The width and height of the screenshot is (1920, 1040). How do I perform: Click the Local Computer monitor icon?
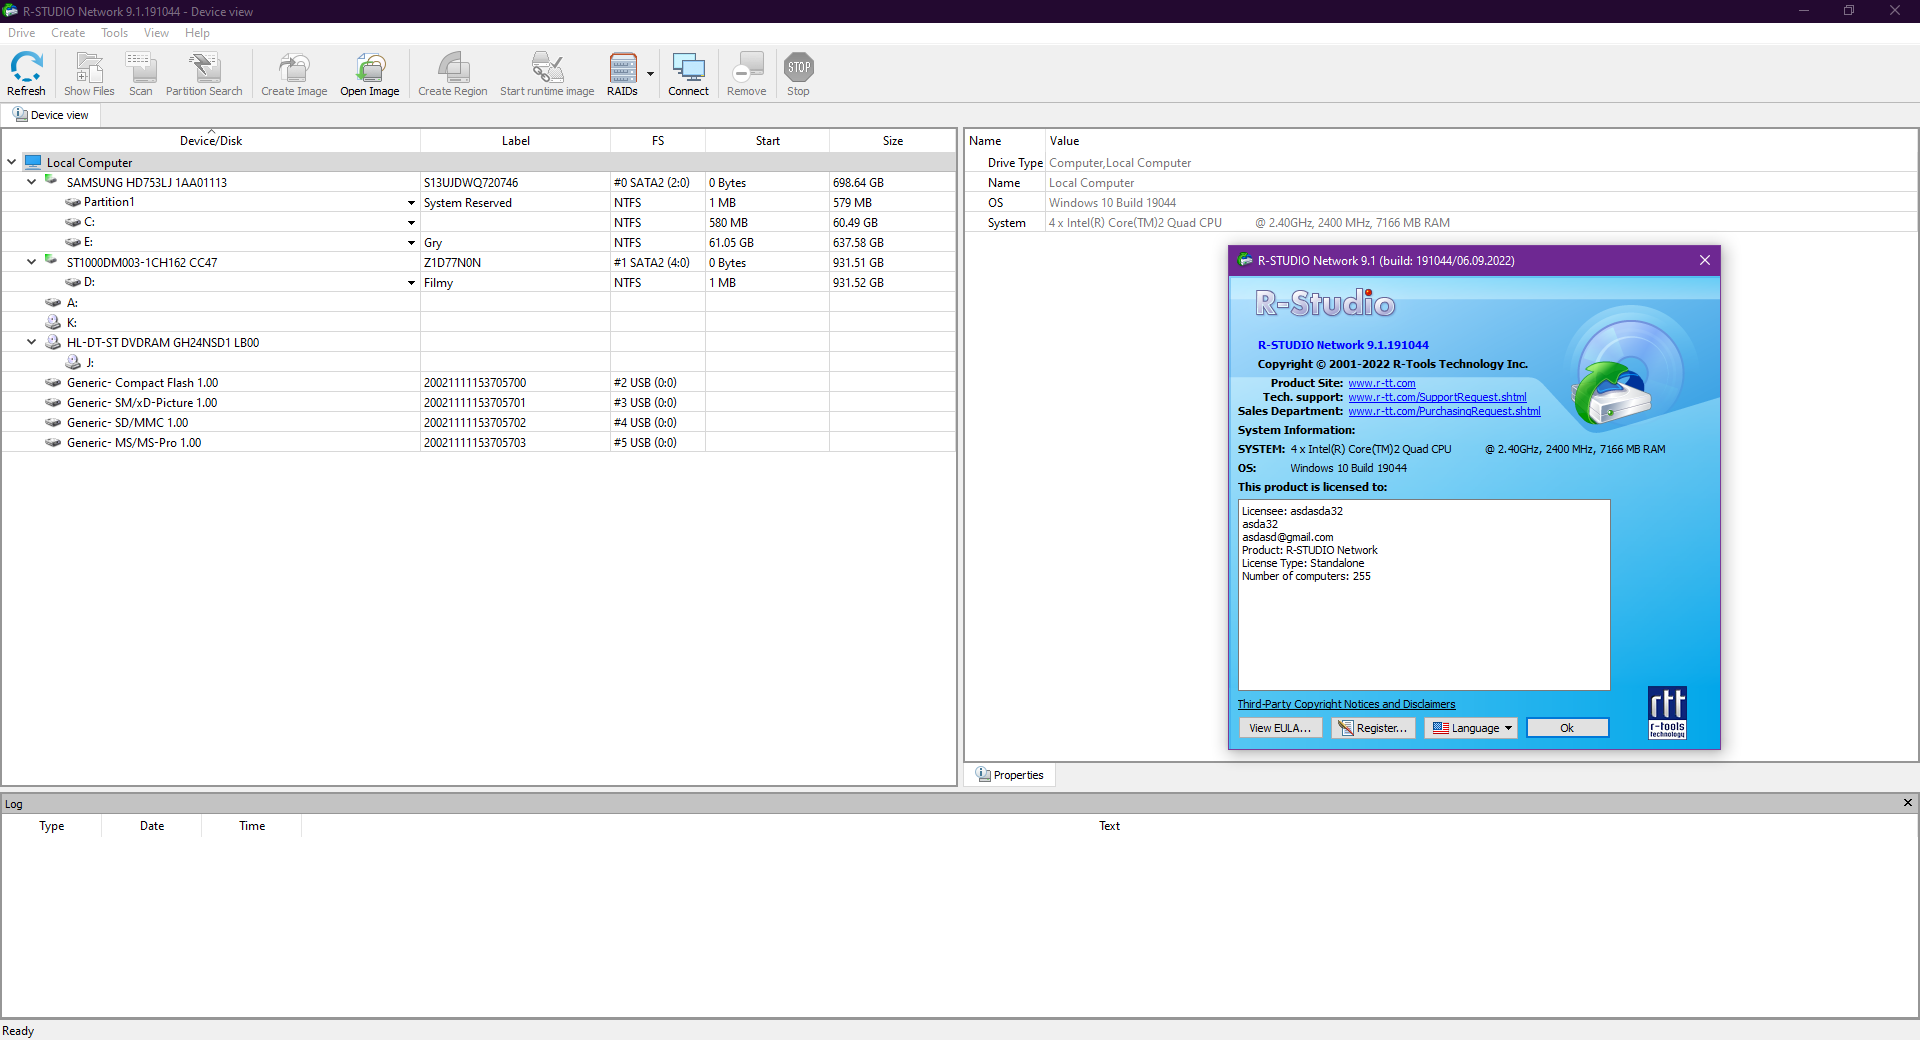point(33,162)
